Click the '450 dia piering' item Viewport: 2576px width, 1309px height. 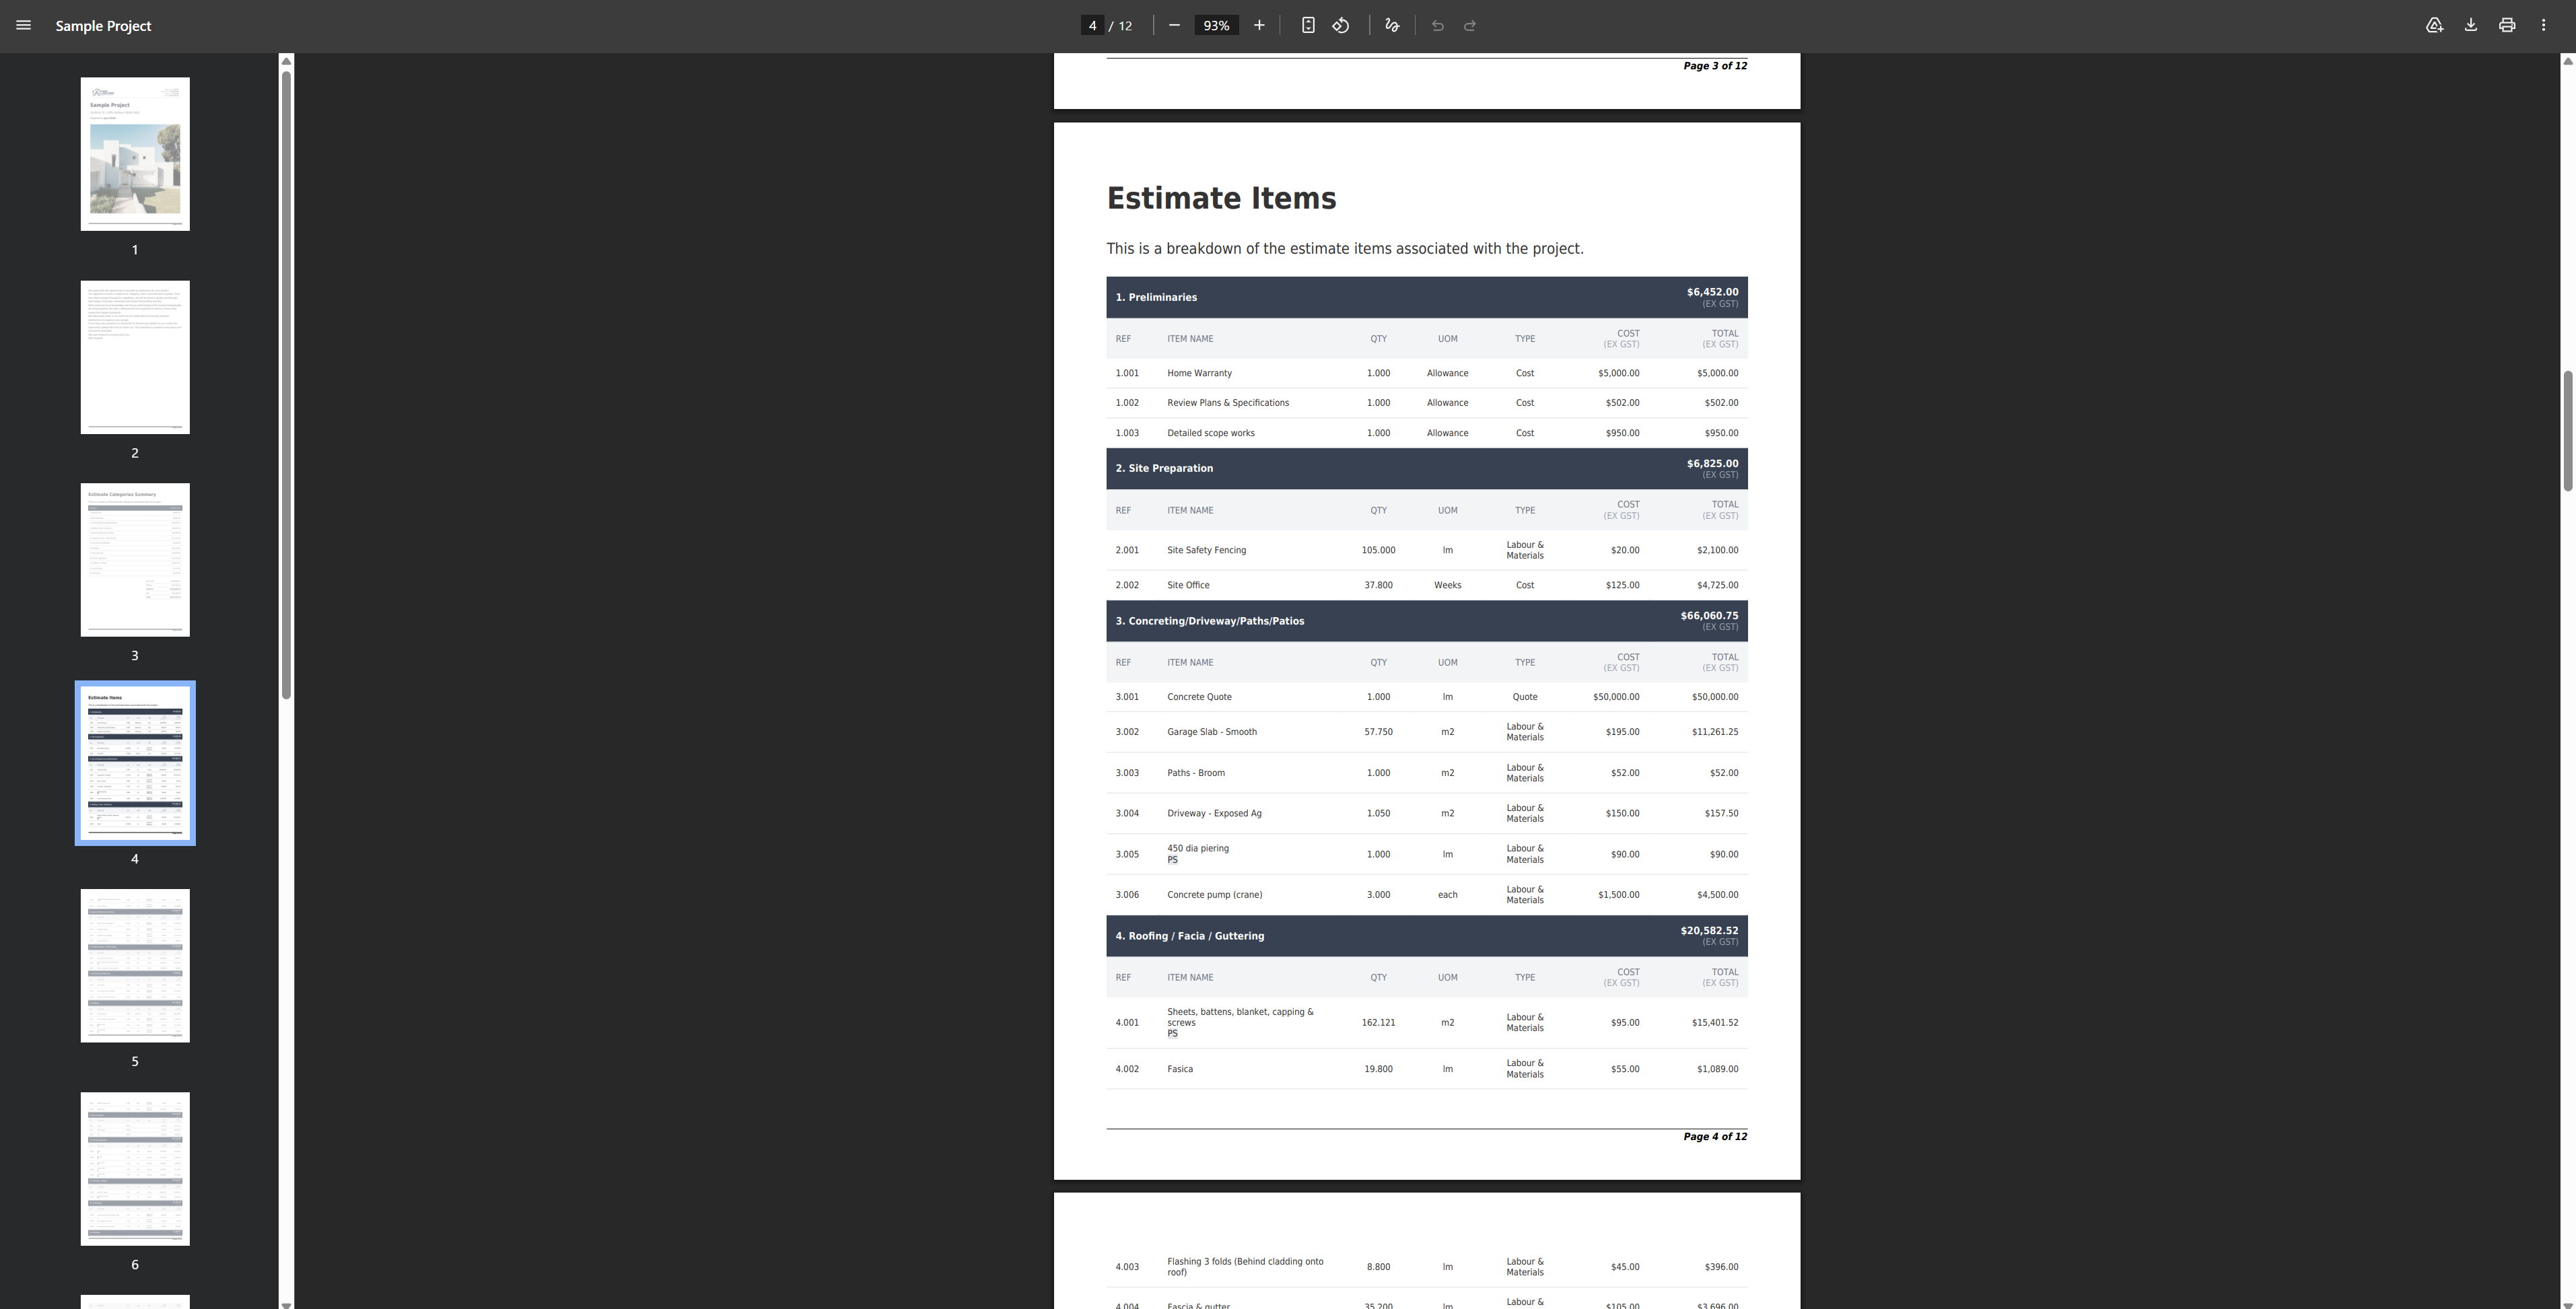coord(1198,848)
